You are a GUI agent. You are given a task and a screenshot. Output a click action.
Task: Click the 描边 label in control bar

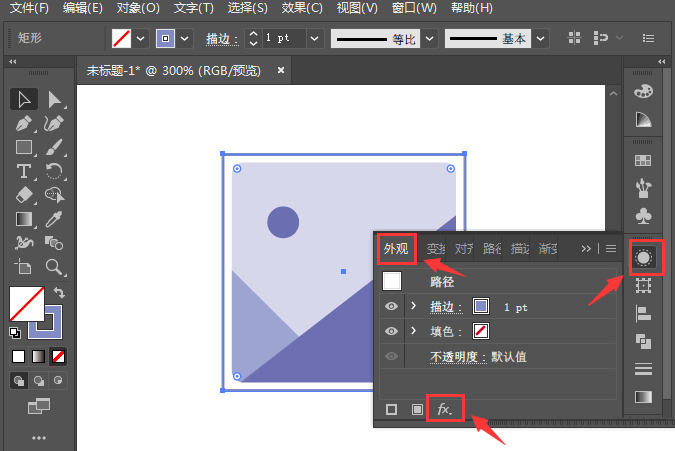[x=222, y=39]
